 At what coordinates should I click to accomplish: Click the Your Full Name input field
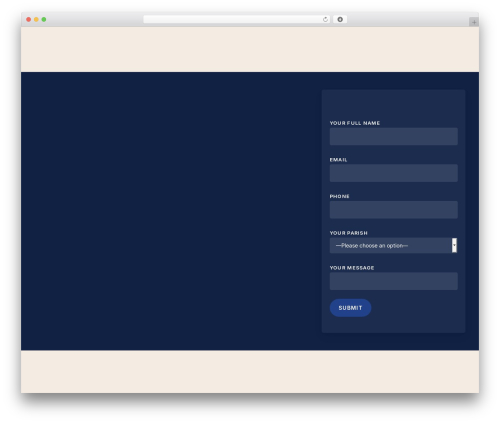394,136
